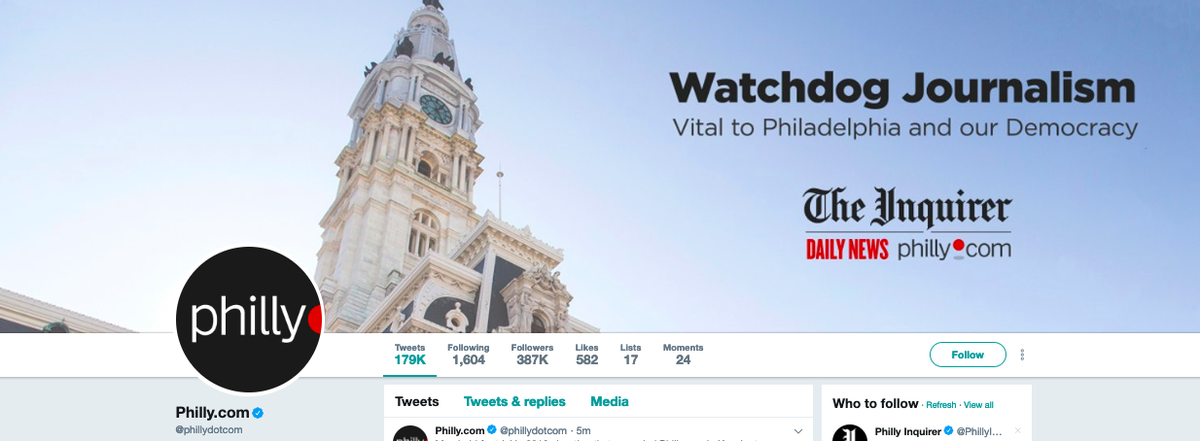
Task: Dismiss the Philly Inquirer follow suggestion
Action: click(1018, 431)
